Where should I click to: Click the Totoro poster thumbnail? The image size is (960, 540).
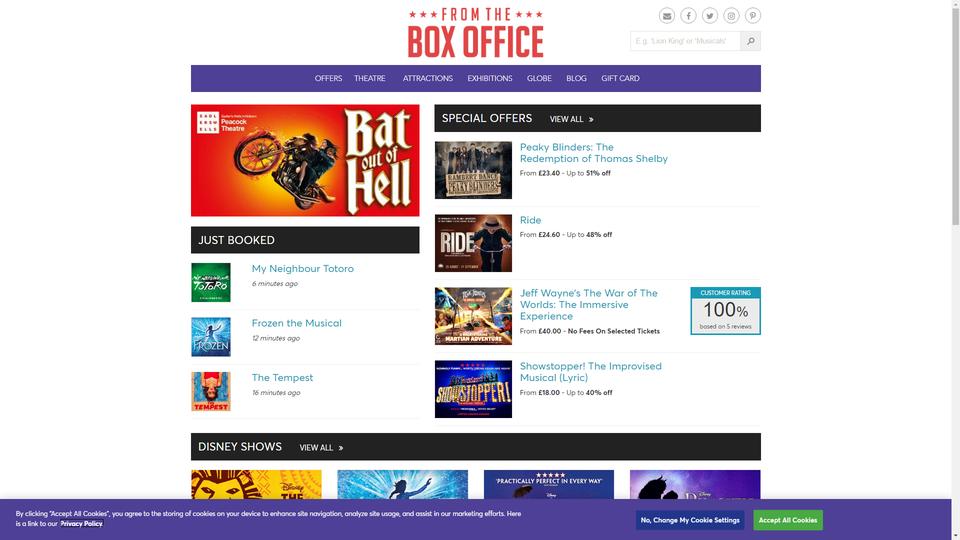coord(211,283)
